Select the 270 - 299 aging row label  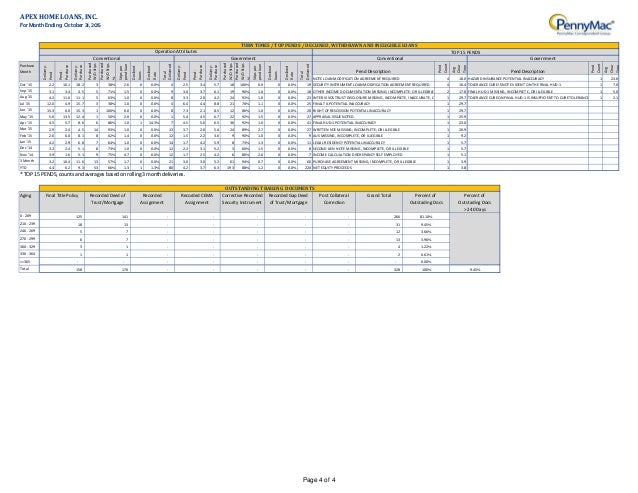pyautogui.click(x=25, y=239)
